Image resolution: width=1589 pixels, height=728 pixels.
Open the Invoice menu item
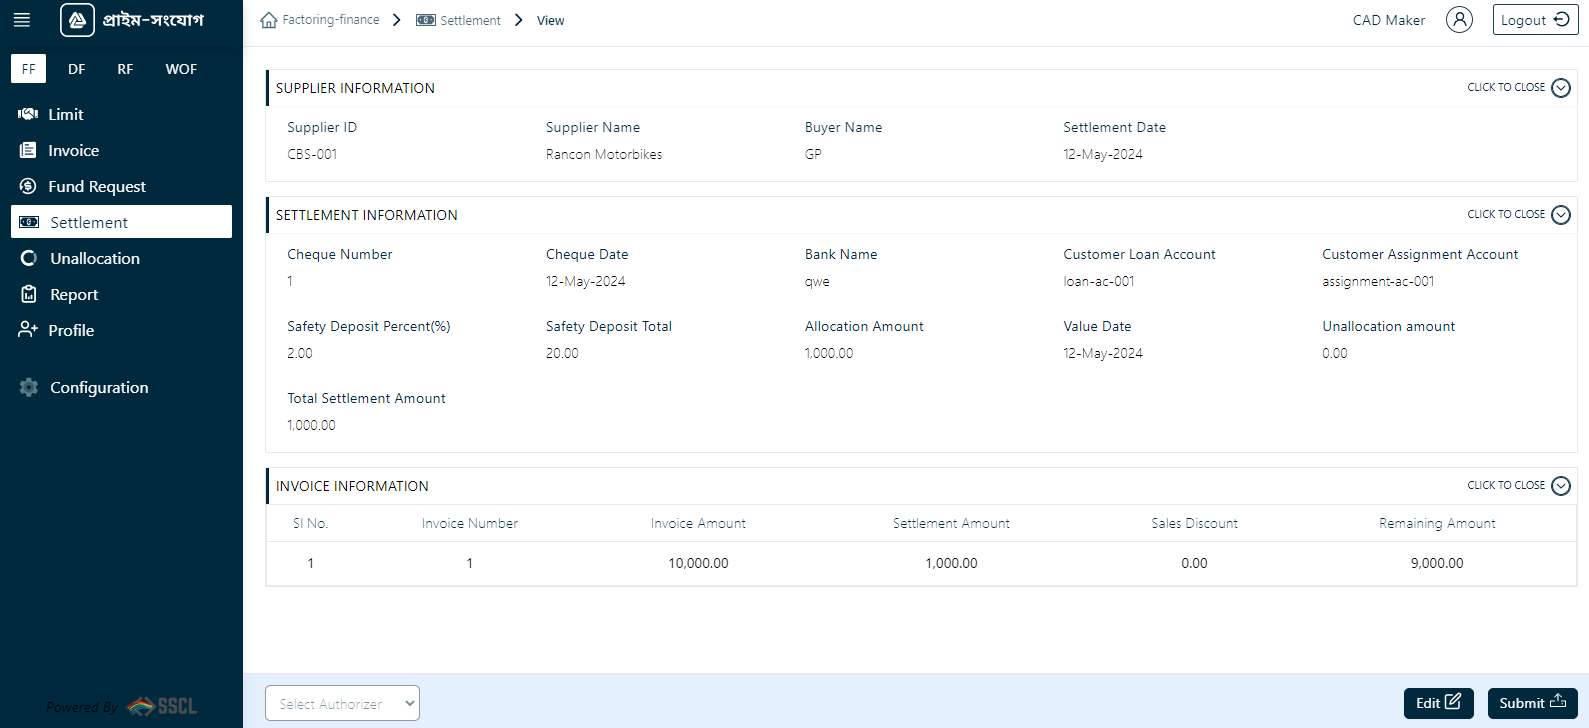pyautogui.click(x=121, y=150)
